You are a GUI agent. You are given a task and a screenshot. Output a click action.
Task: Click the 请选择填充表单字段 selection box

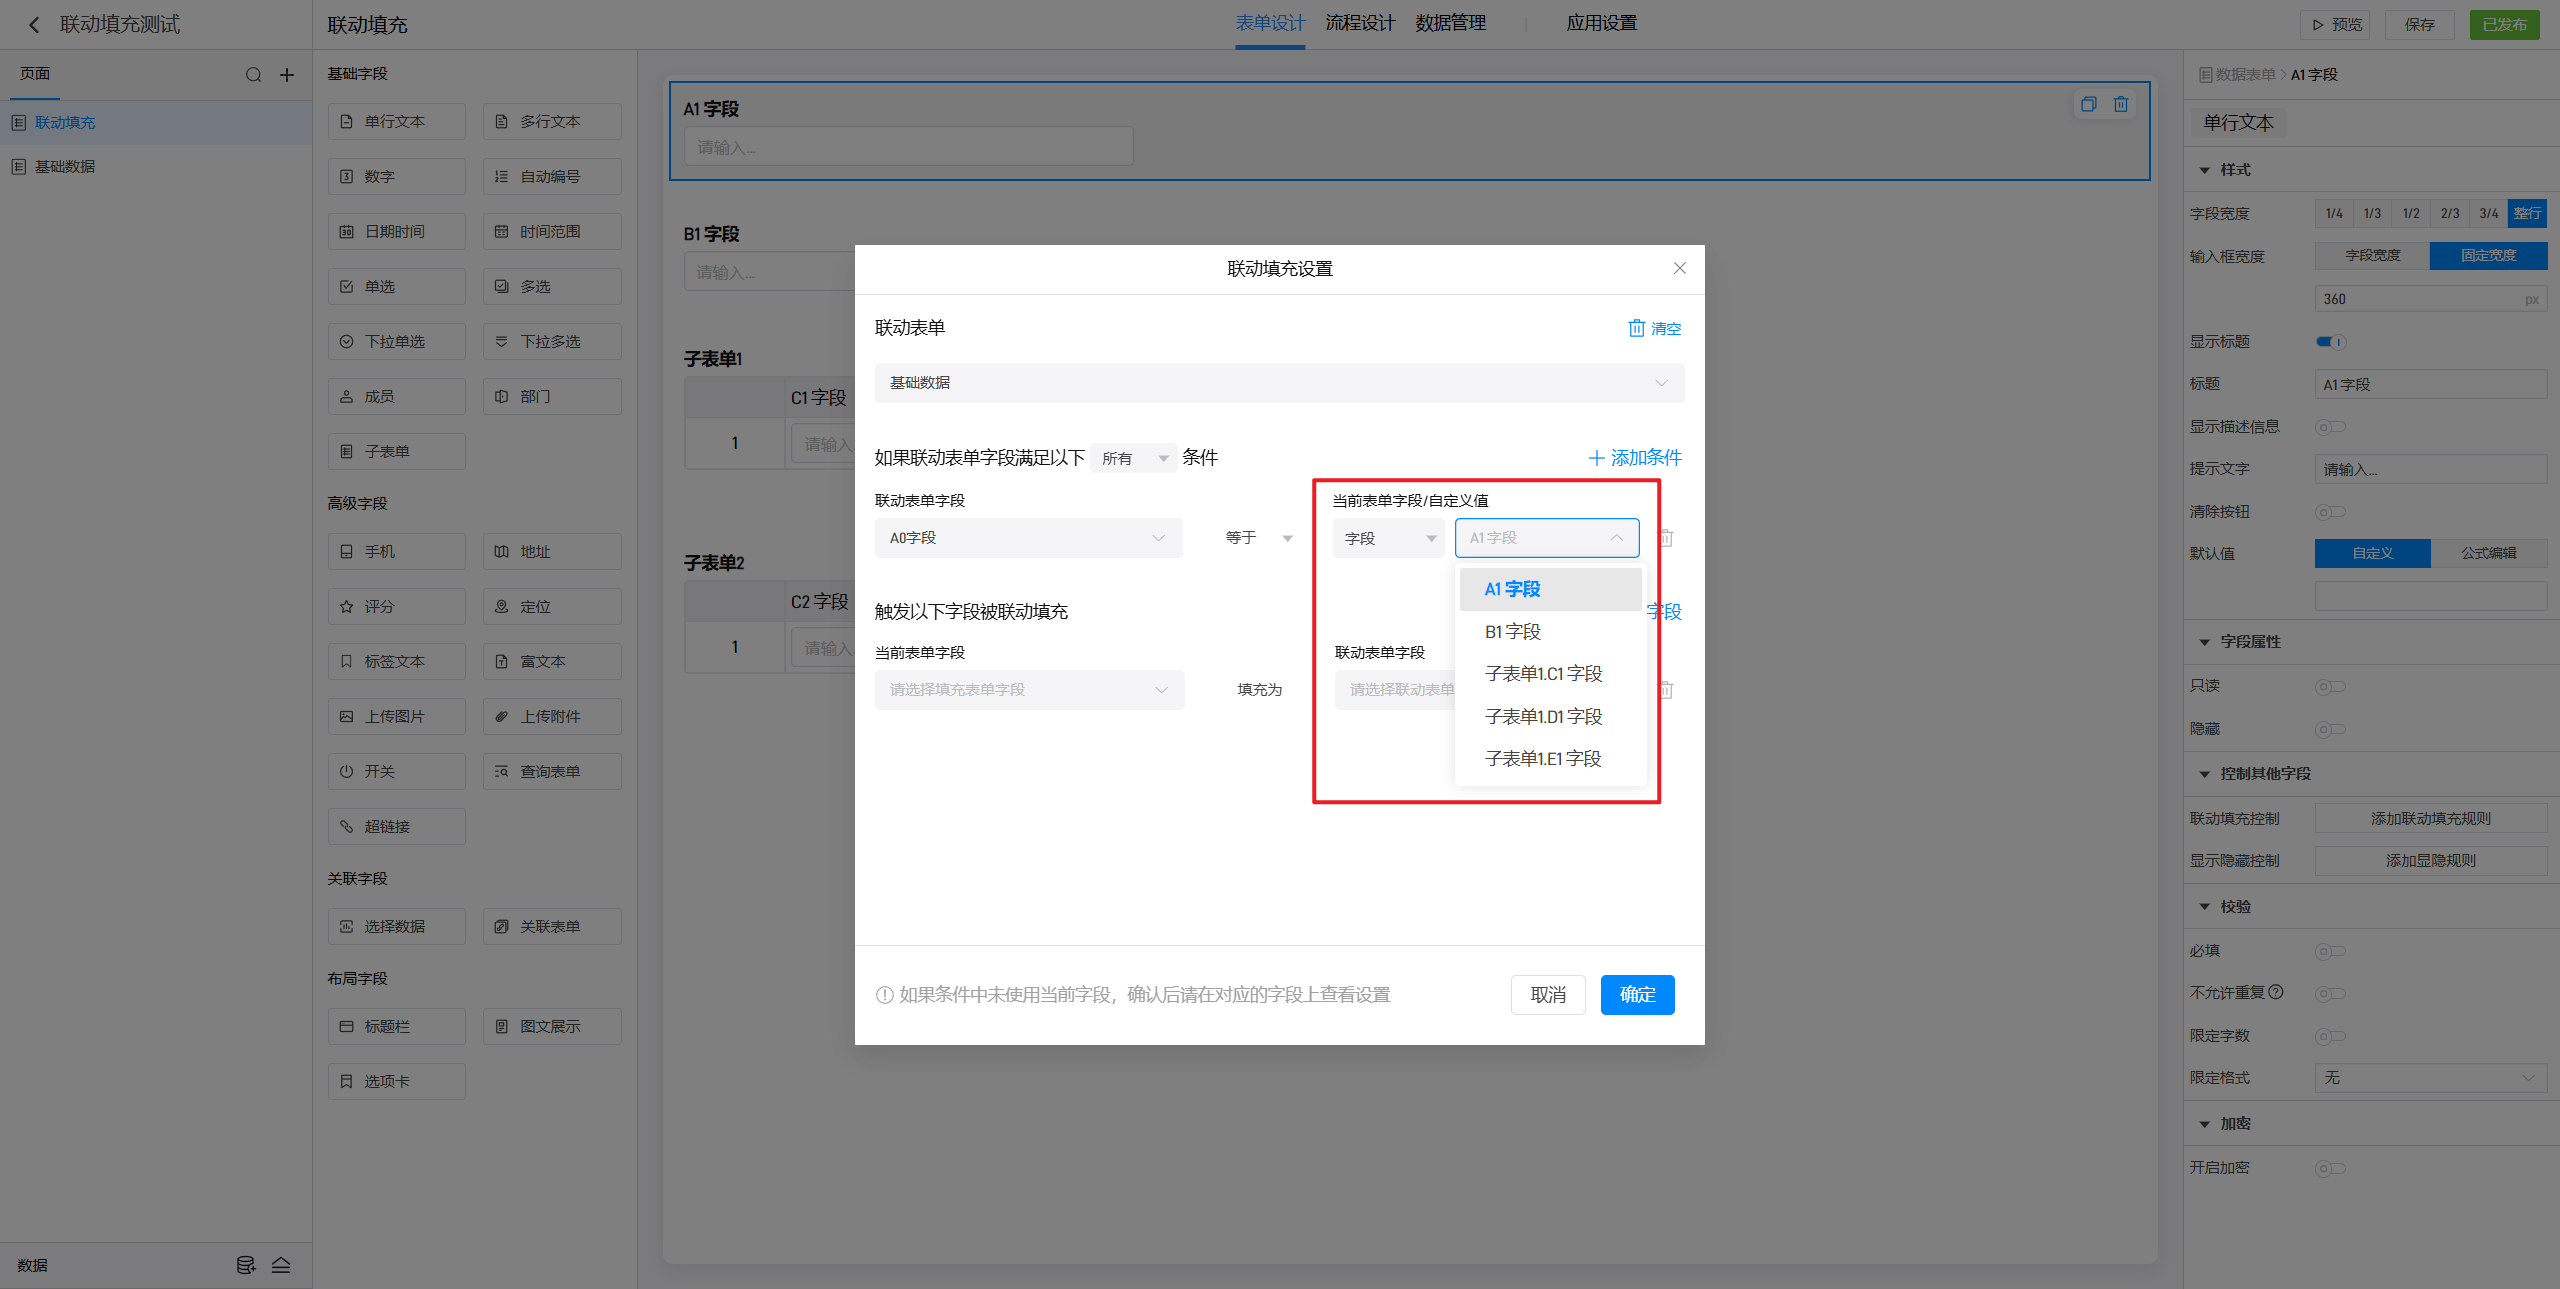1028,690
